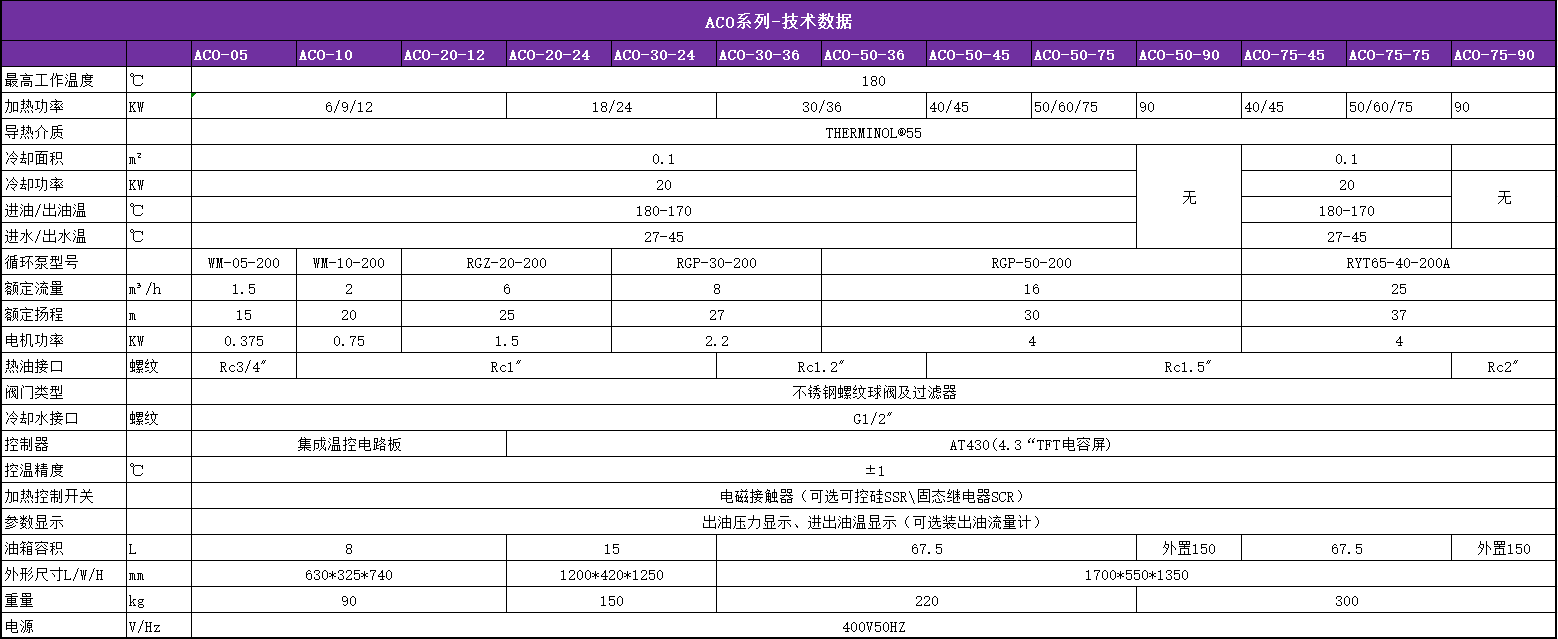The height and width of the screenshot is (639, 1558).
Task: Select the RGP-50-200 pump model cell
Action: pos(1030,262)
